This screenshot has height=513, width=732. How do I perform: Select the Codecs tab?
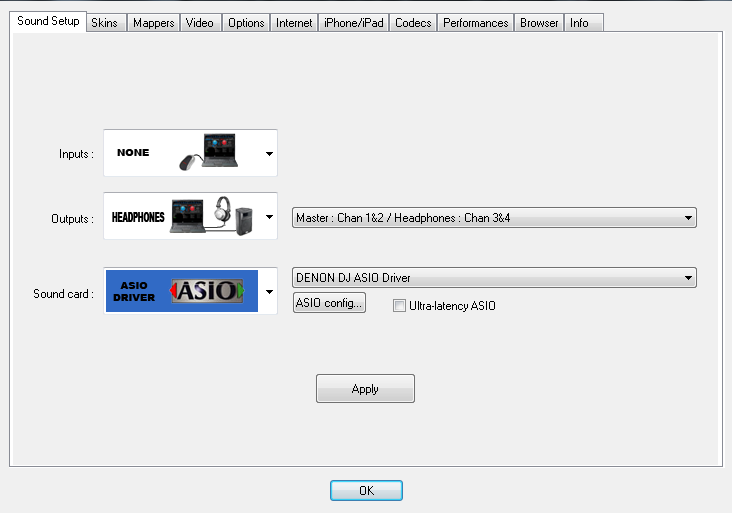(413, 23)
